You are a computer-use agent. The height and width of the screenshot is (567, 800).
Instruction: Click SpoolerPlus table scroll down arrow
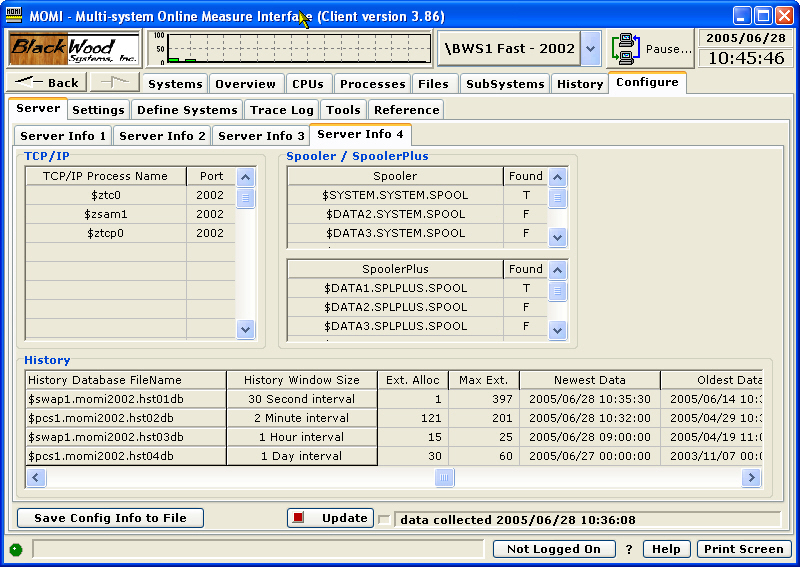click(x=558, y=330)
